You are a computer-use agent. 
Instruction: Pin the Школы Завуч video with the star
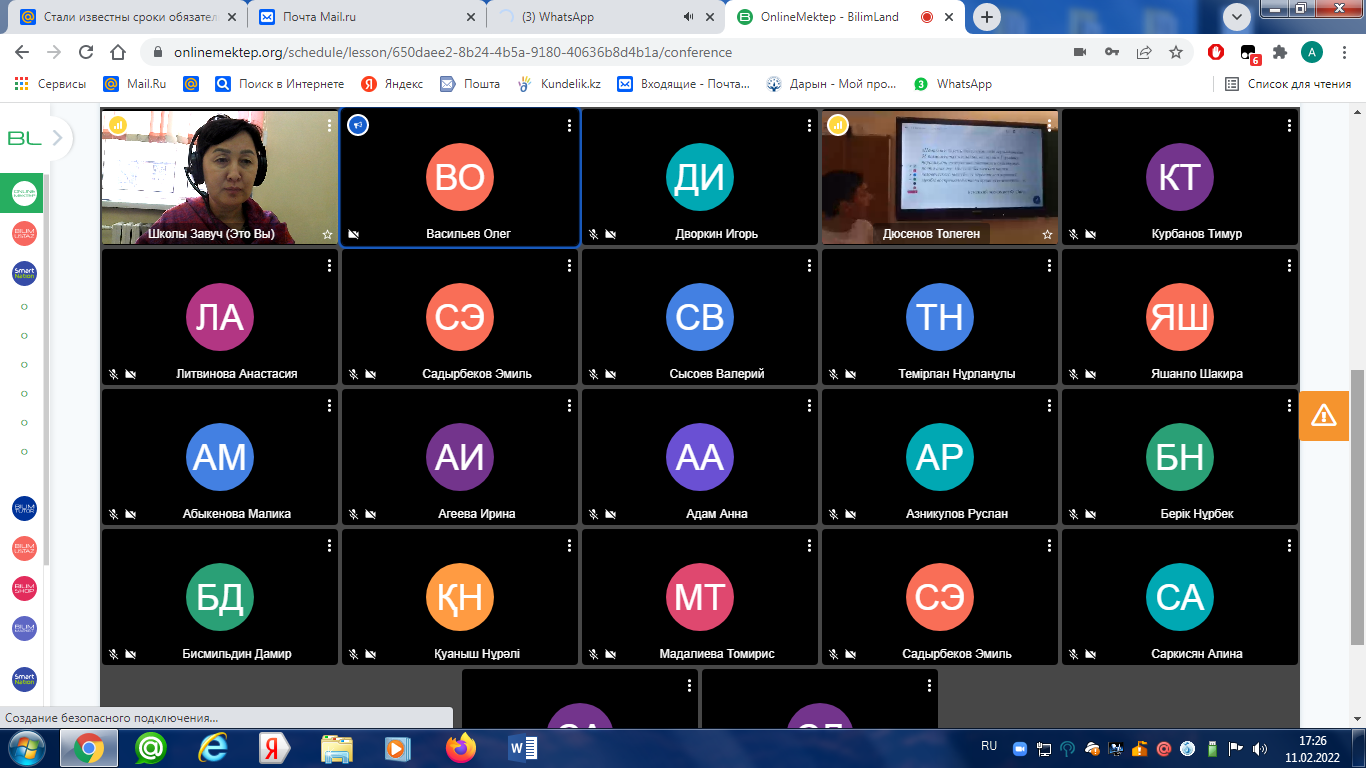pyautogui.click(x=327, y=234)
